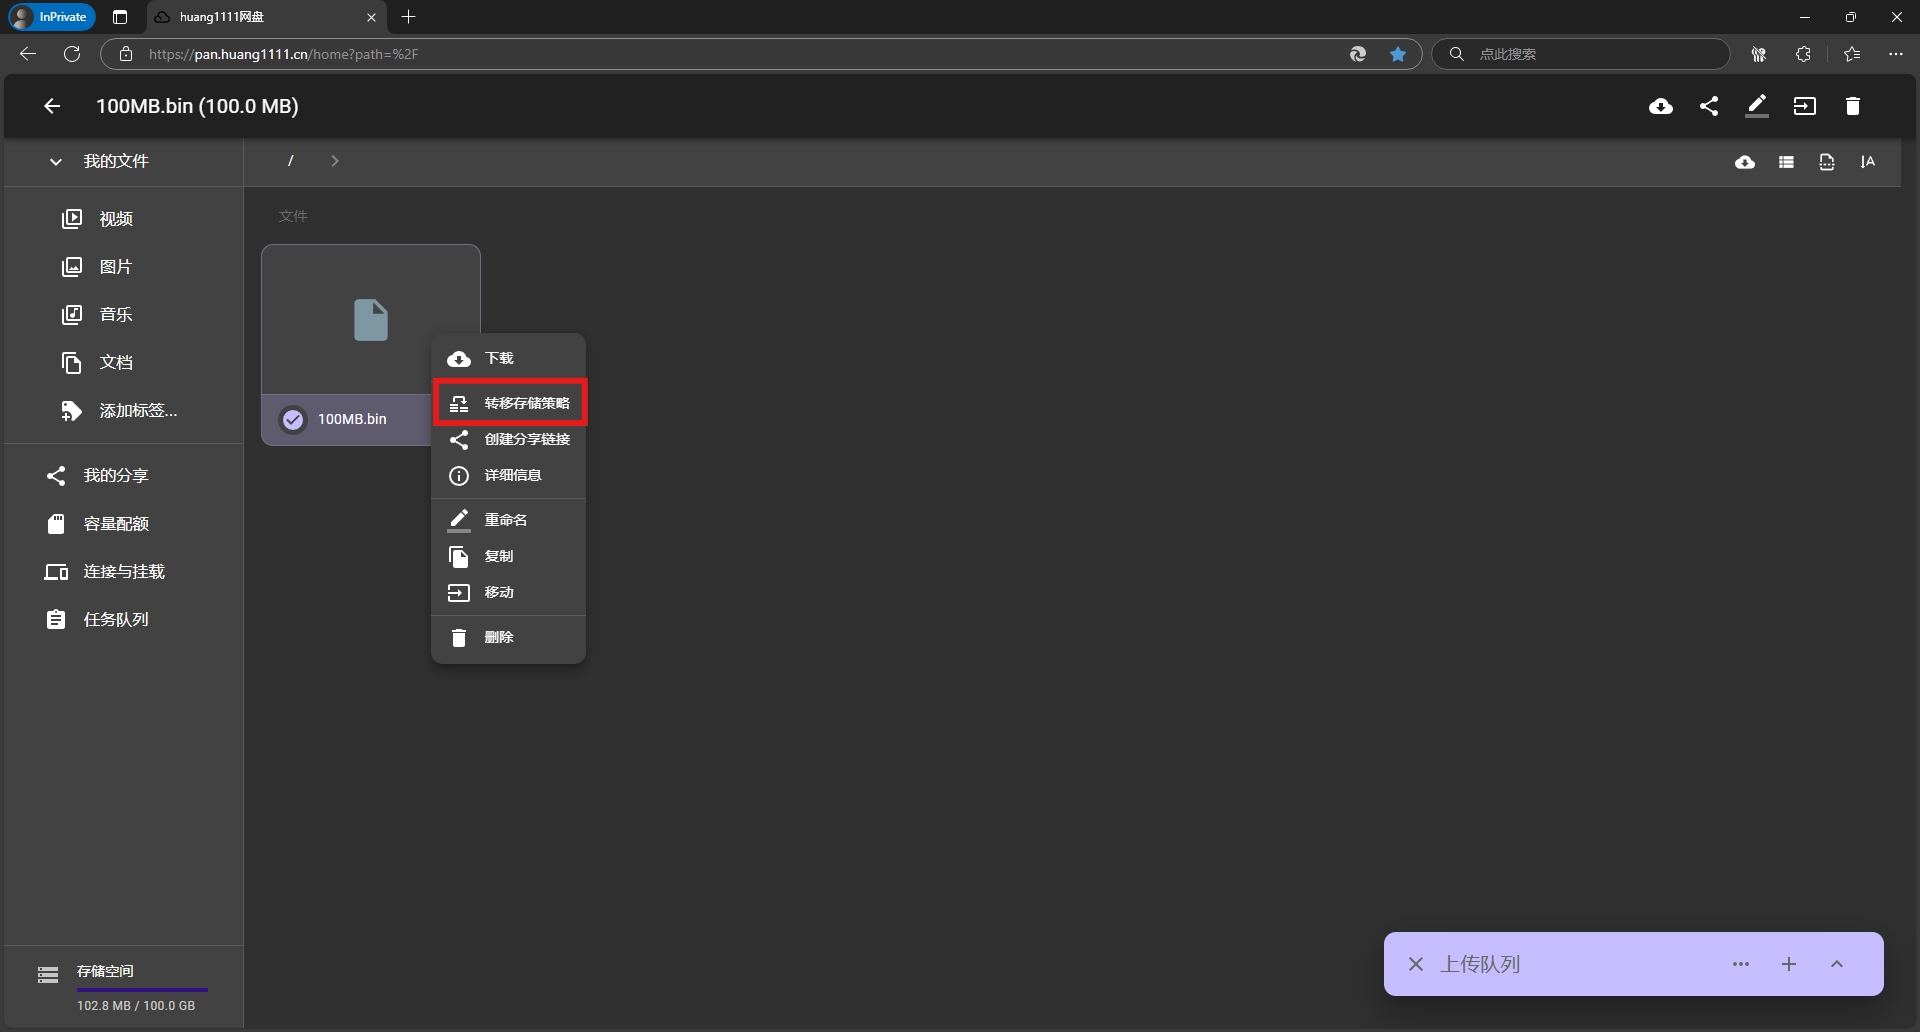Open the sort order (A-Z) icon

pos(1867,162)
